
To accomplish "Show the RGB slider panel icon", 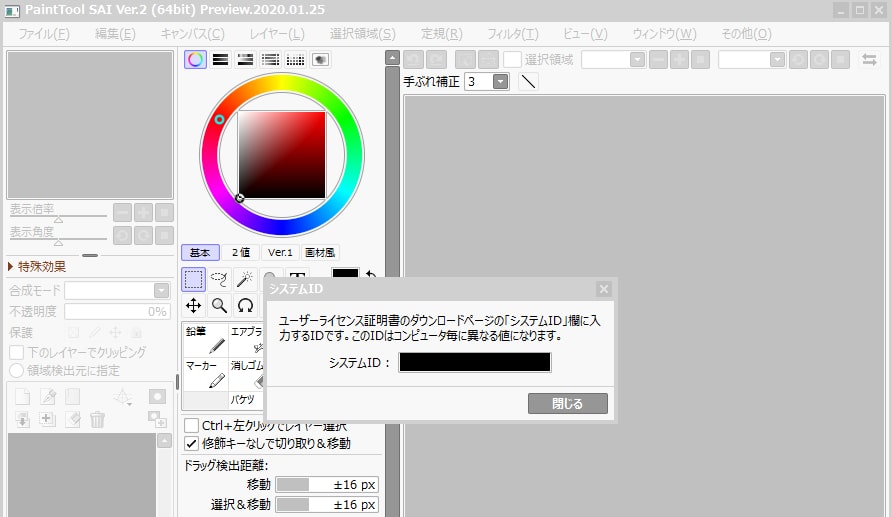I will click(x=220, y=60).
